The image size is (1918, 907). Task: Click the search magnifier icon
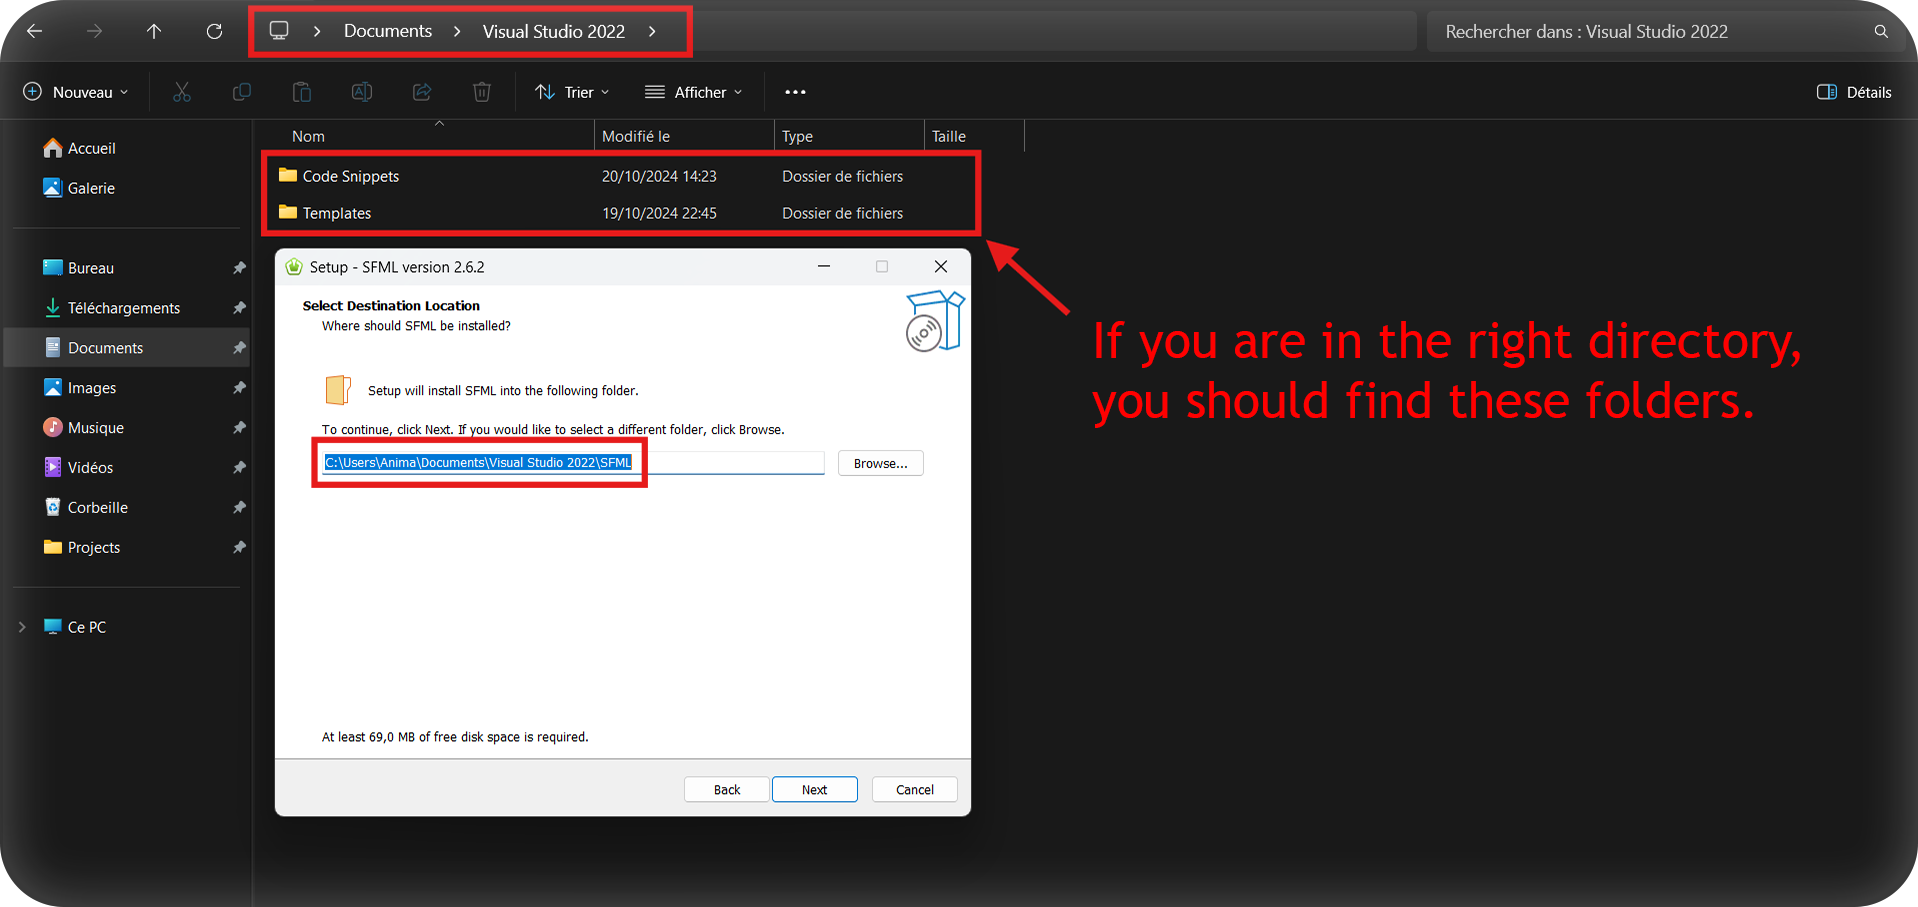1881,31
